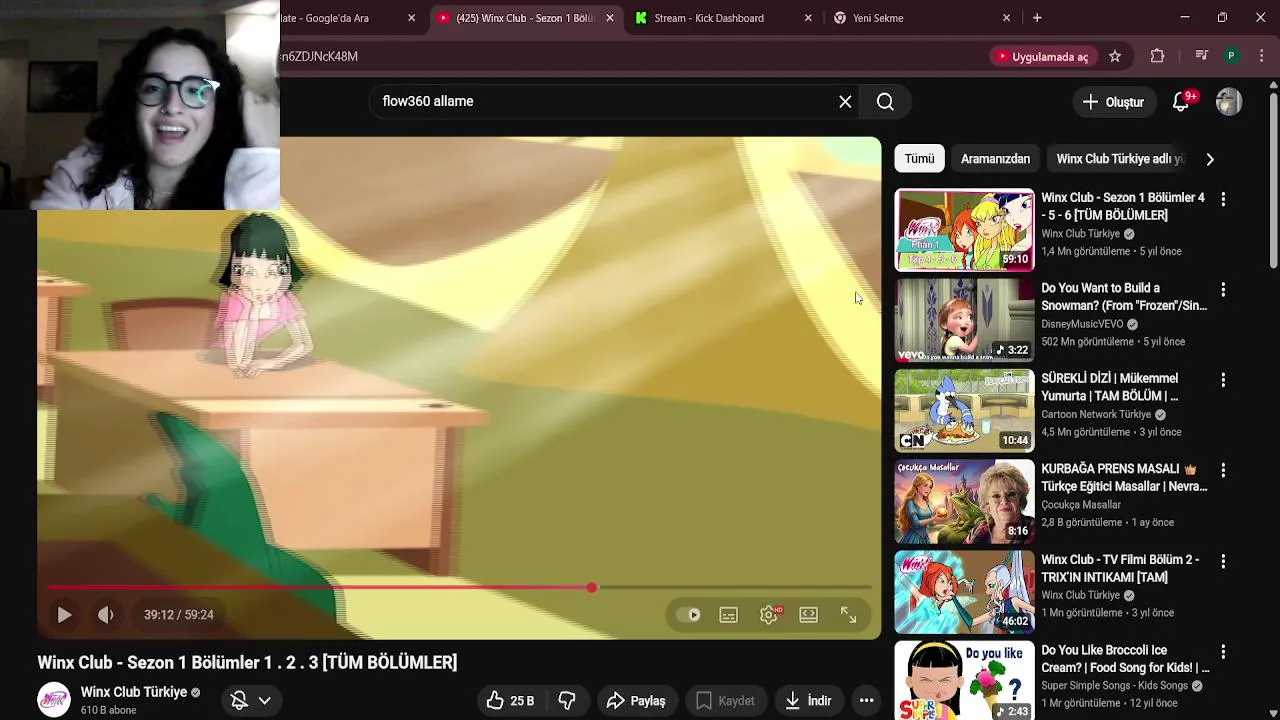
Task: Like the video with 25 B thumbs up
Action: [510, 701]
